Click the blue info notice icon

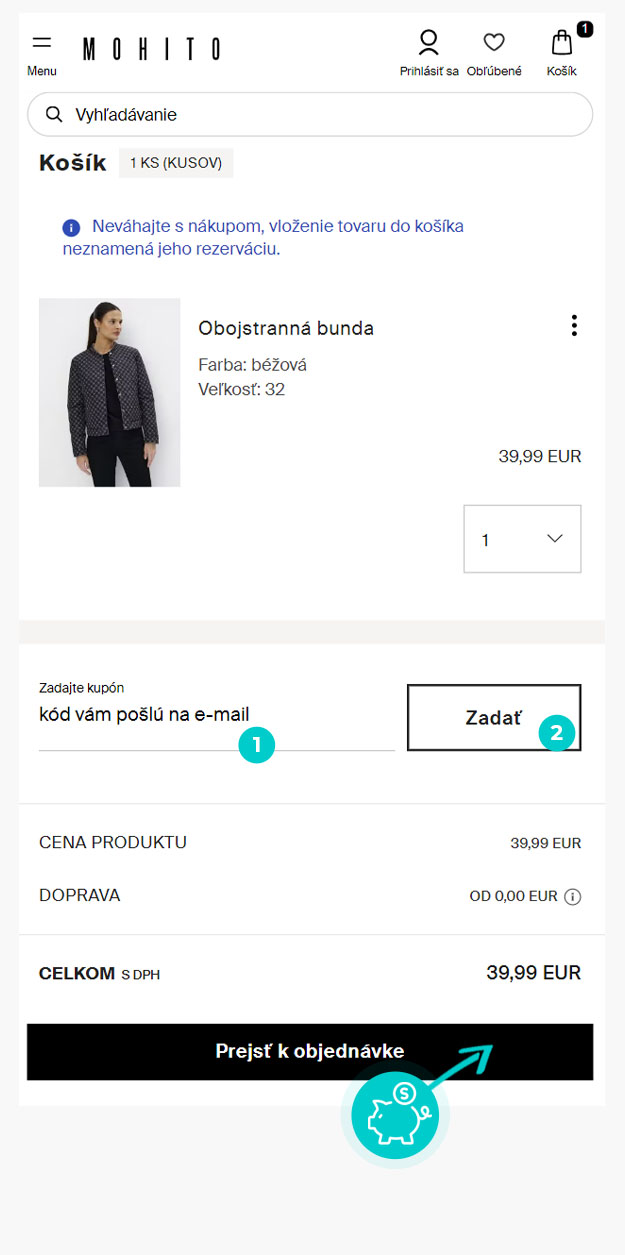[71, 228]
